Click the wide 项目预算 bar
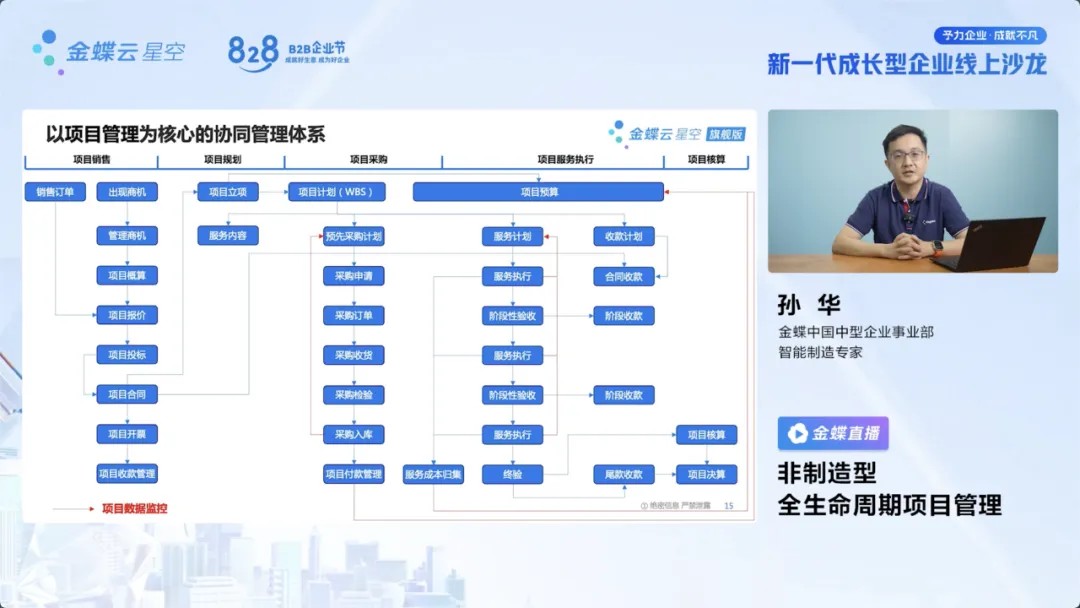 pyautogui.click(x=539, y=192)
